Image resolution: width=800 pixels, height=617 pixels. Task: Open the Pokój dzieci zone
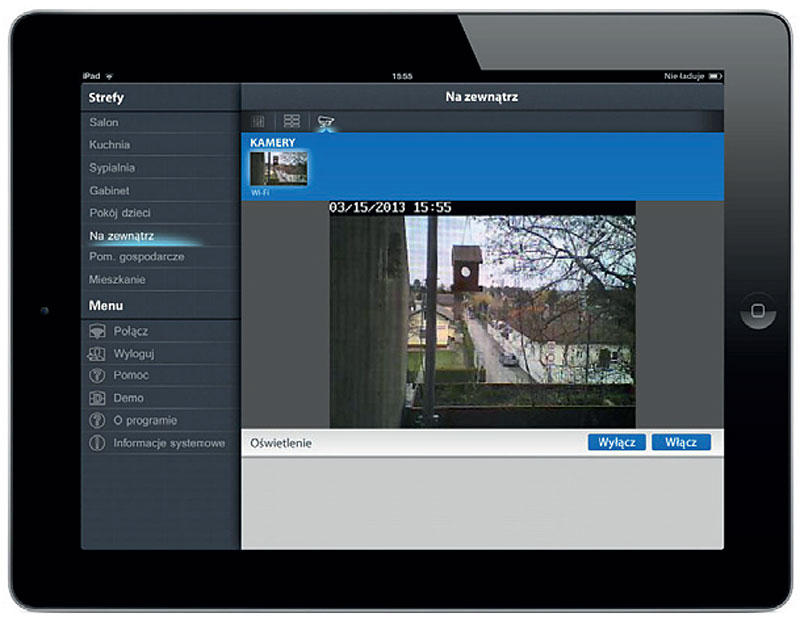pyautogui.click(x=160, y=213)
